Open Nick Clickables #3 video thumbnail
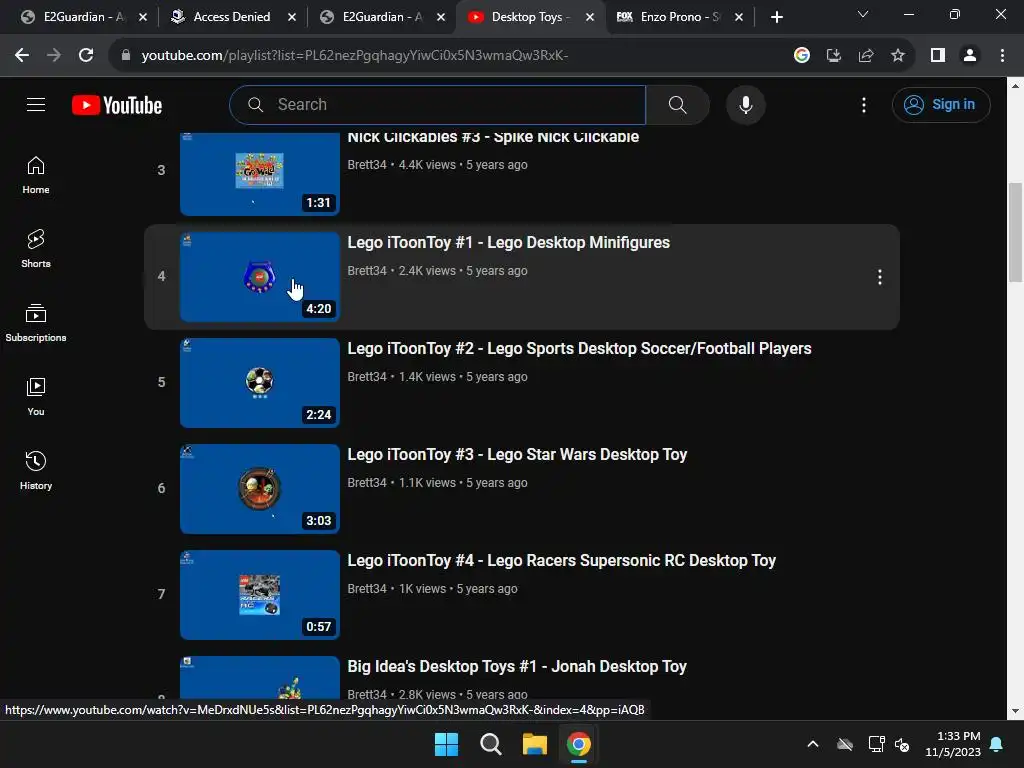This screenshot has height=768, width=1024. pos(260,174)
